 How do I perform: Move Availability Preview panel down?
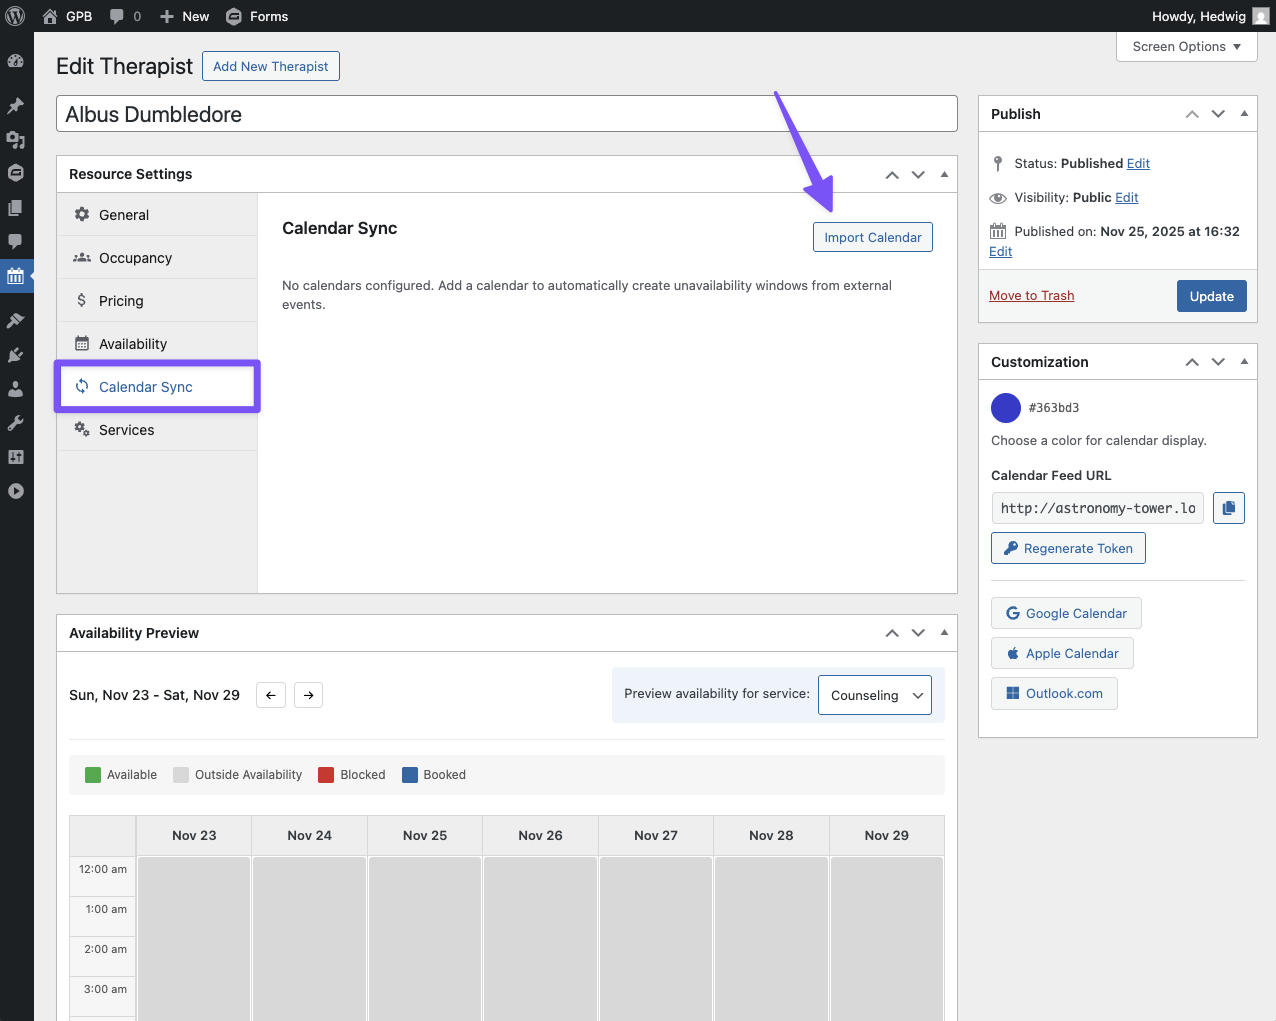[918, 633]
